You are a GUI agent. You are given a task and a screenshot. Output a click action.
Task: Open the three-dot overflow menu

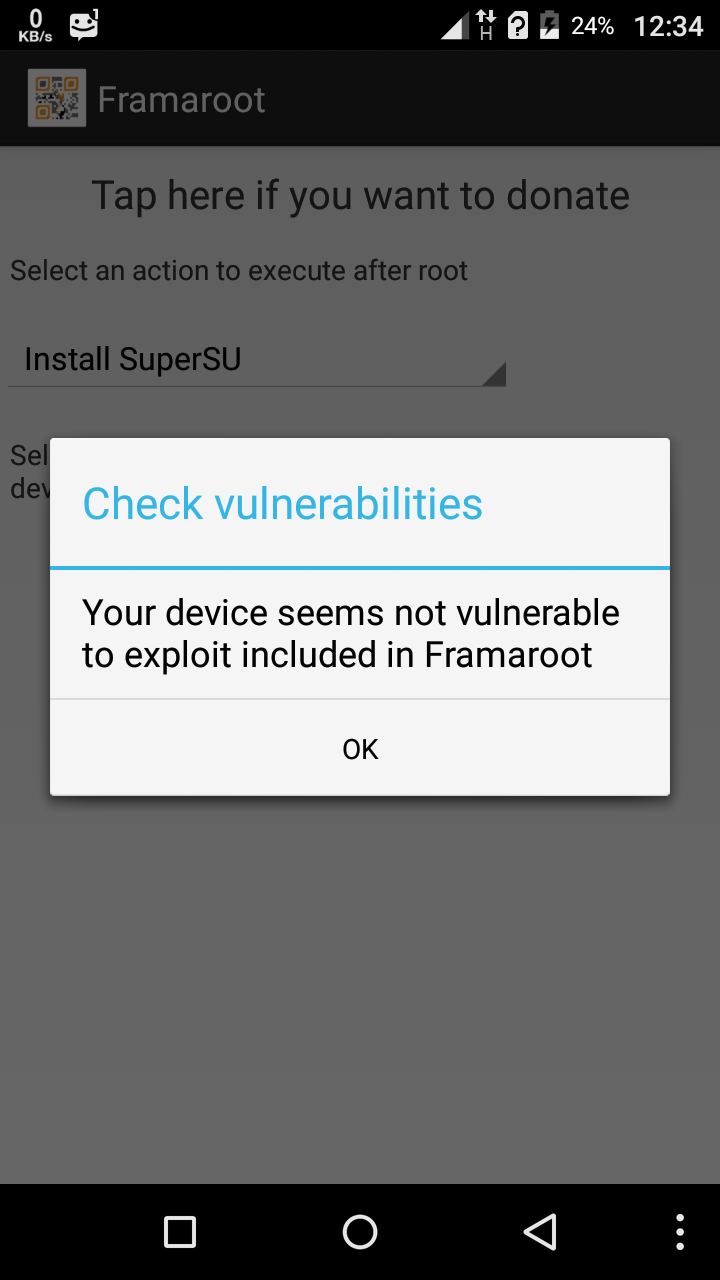680,1232
